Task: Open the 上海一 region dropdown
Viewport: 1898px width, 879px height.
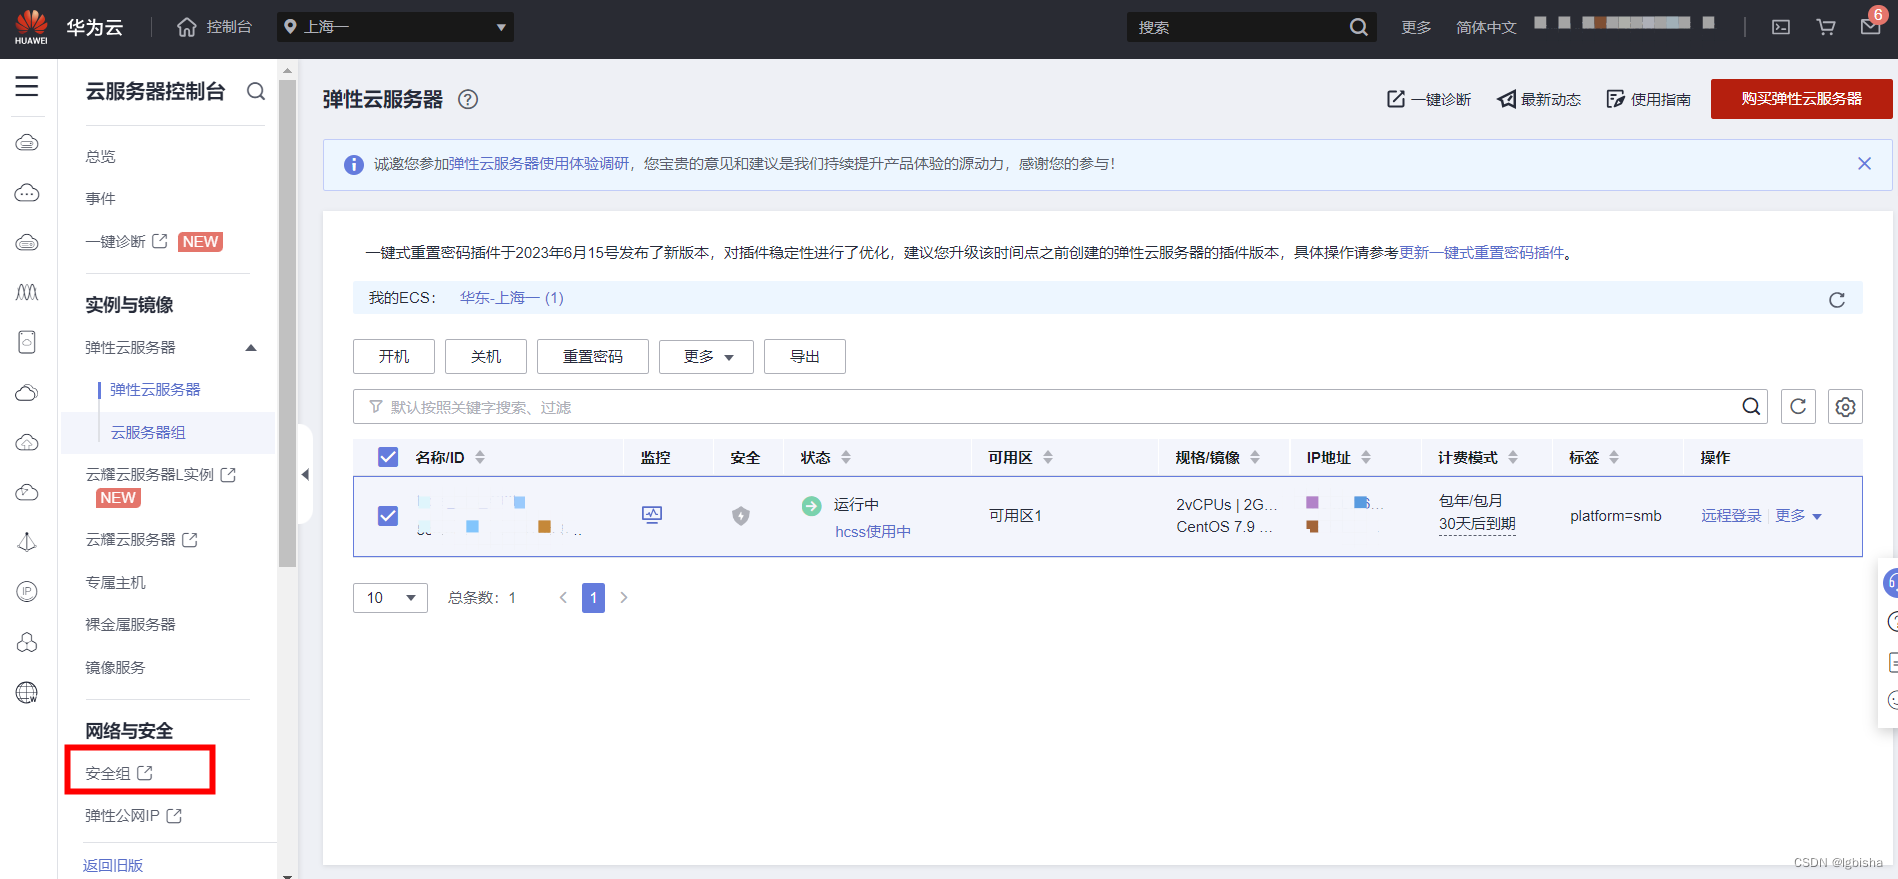Action: [x=395, y=27]
